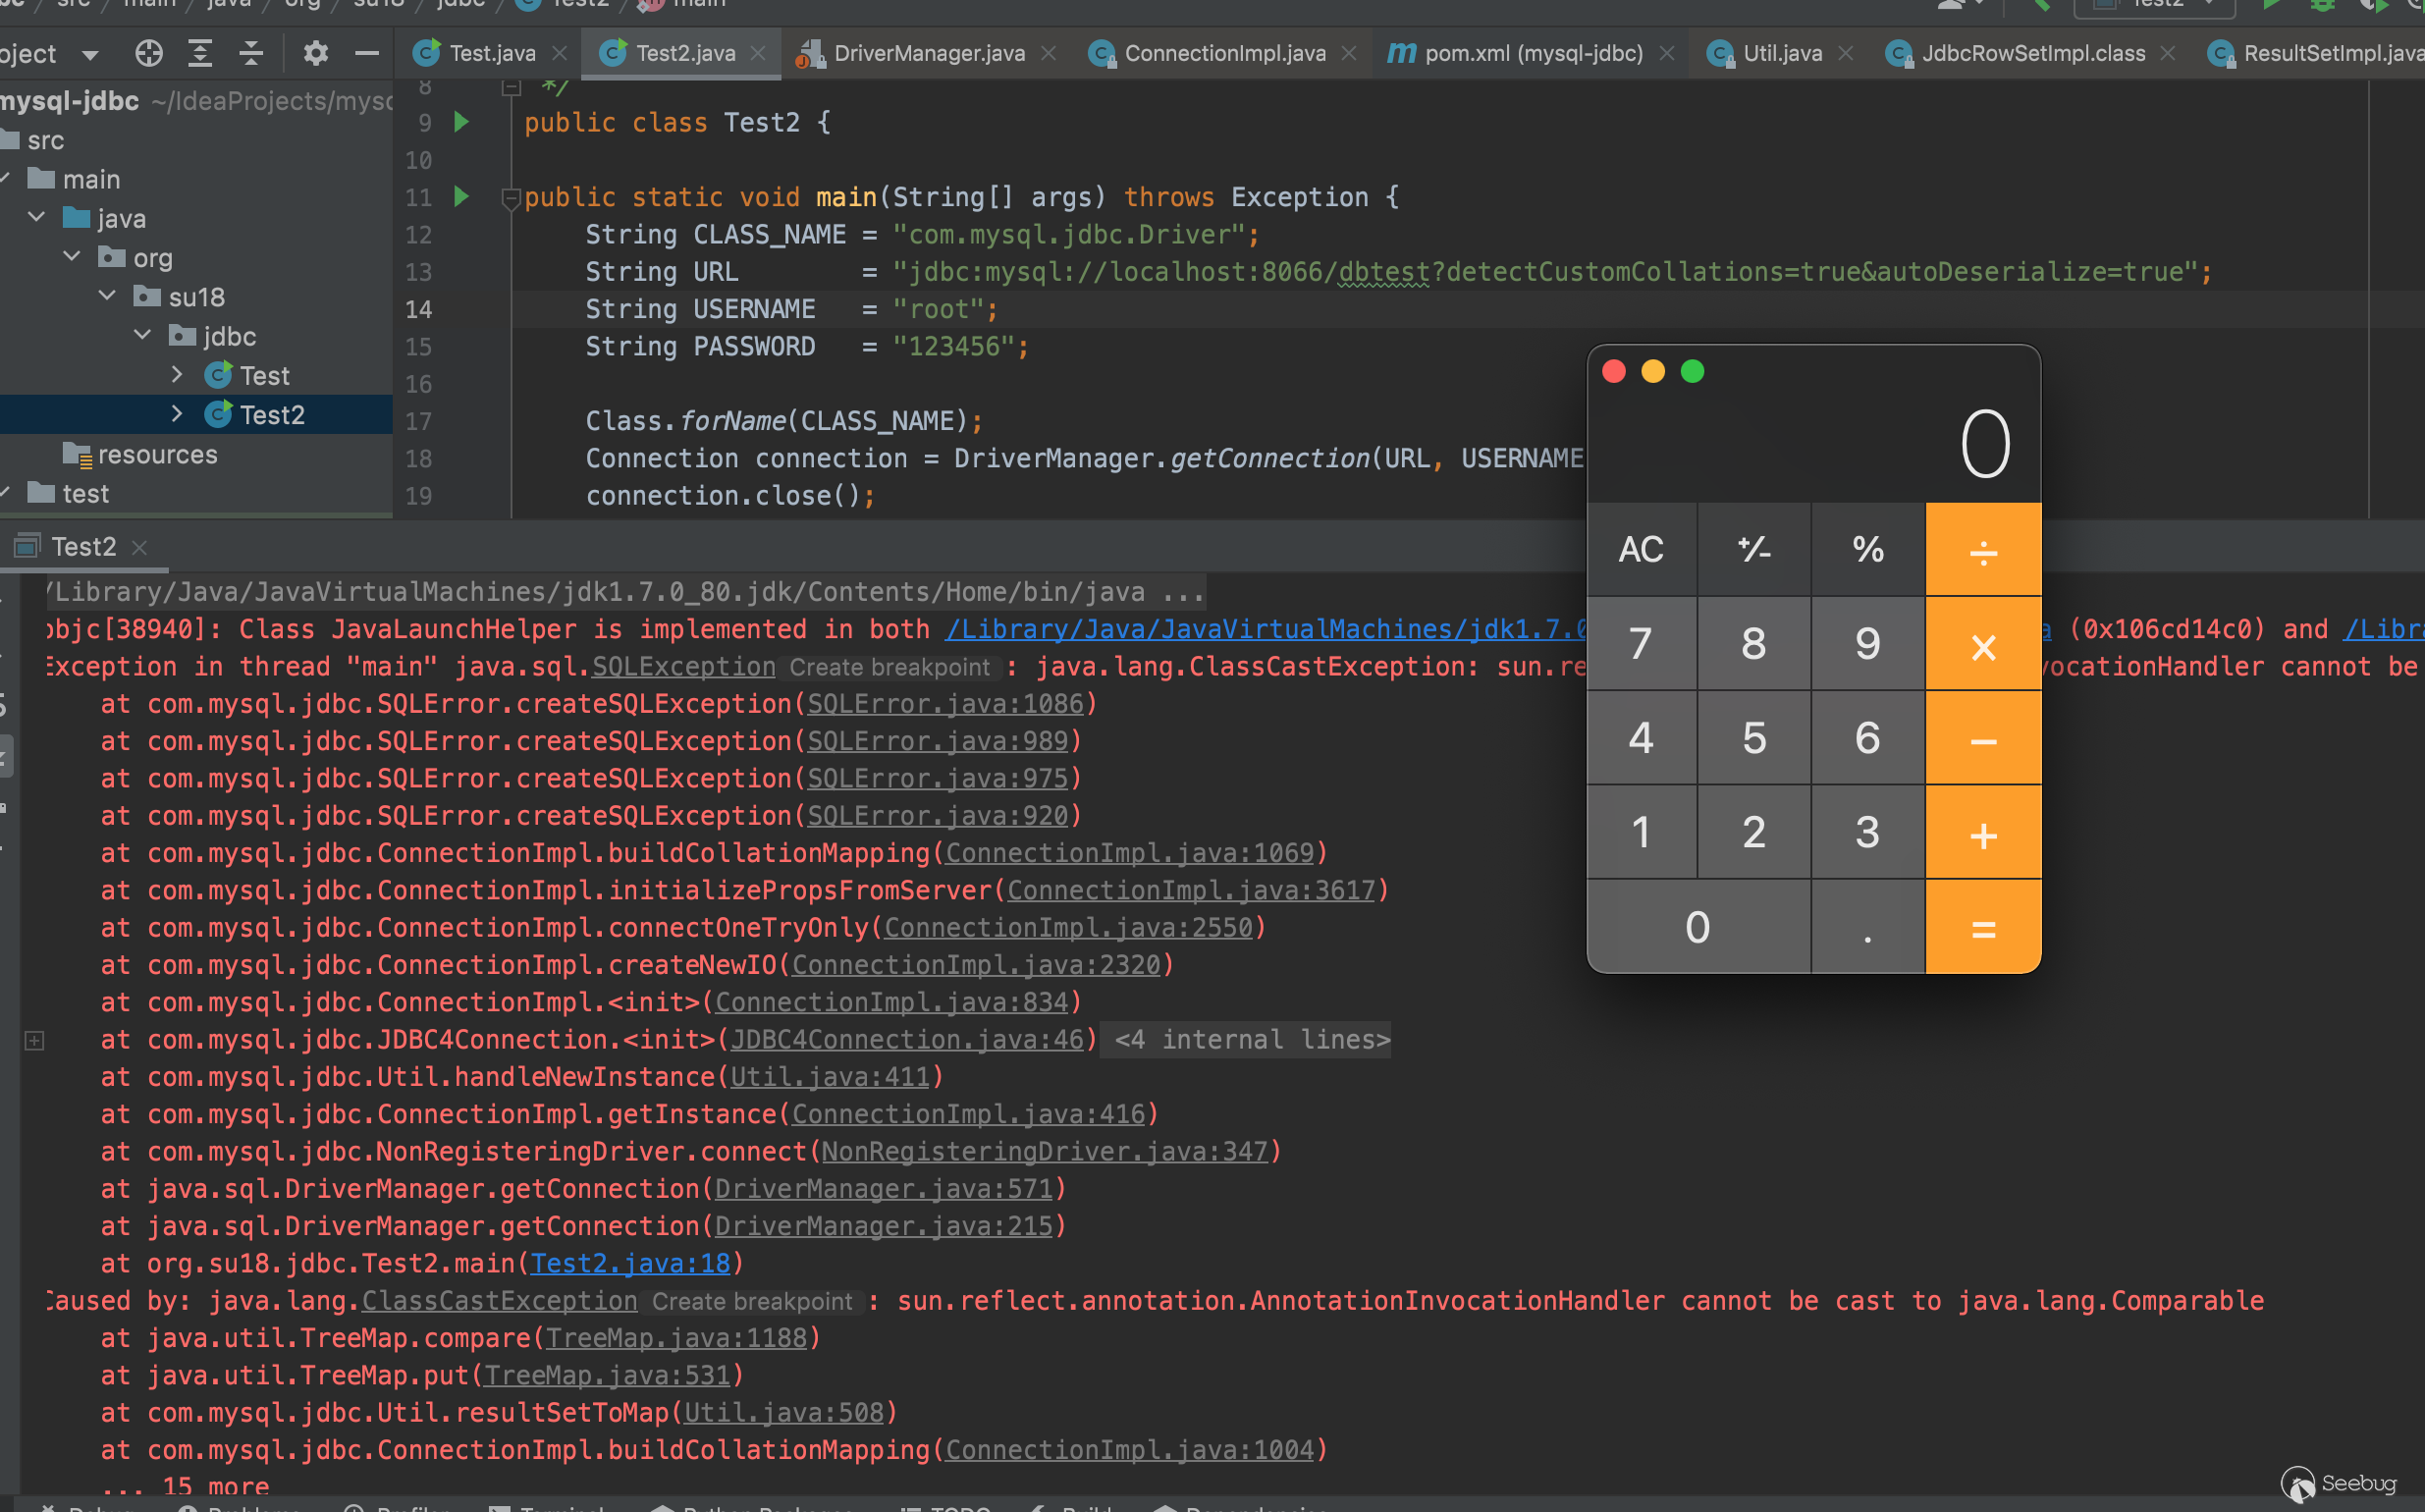This screenshot has height=1512, width=2425.
Task: Click the locate/select opened file crosshair icon
Action: [149, 53]
